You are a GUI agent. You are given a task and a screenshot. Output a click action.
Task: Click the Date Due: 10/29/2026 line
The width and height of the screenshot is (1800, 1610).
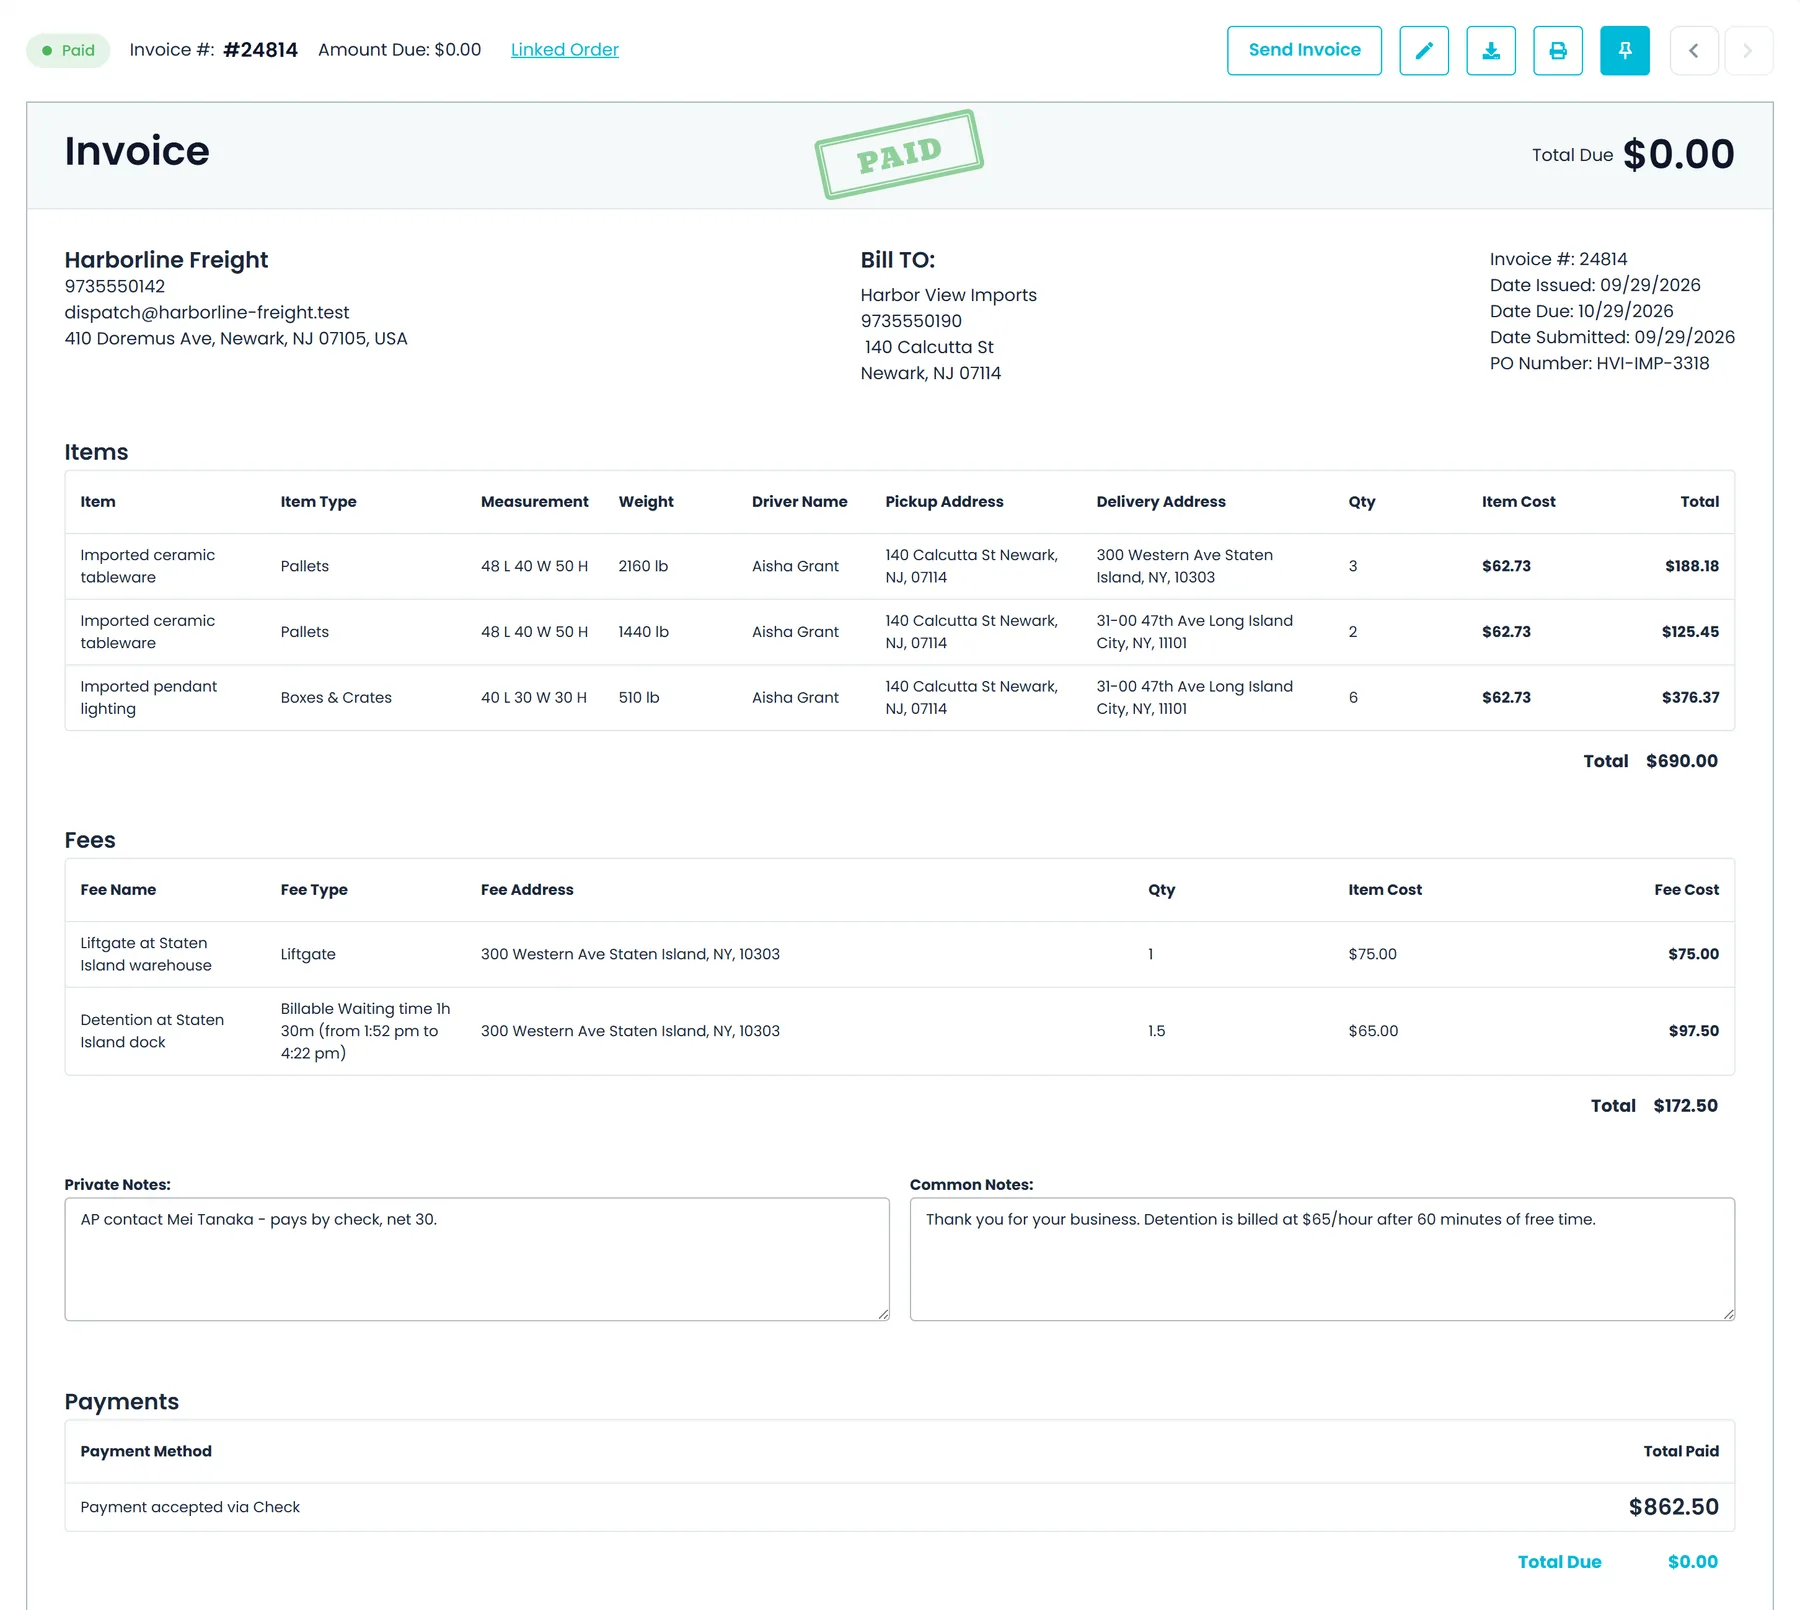[1581, 311]
